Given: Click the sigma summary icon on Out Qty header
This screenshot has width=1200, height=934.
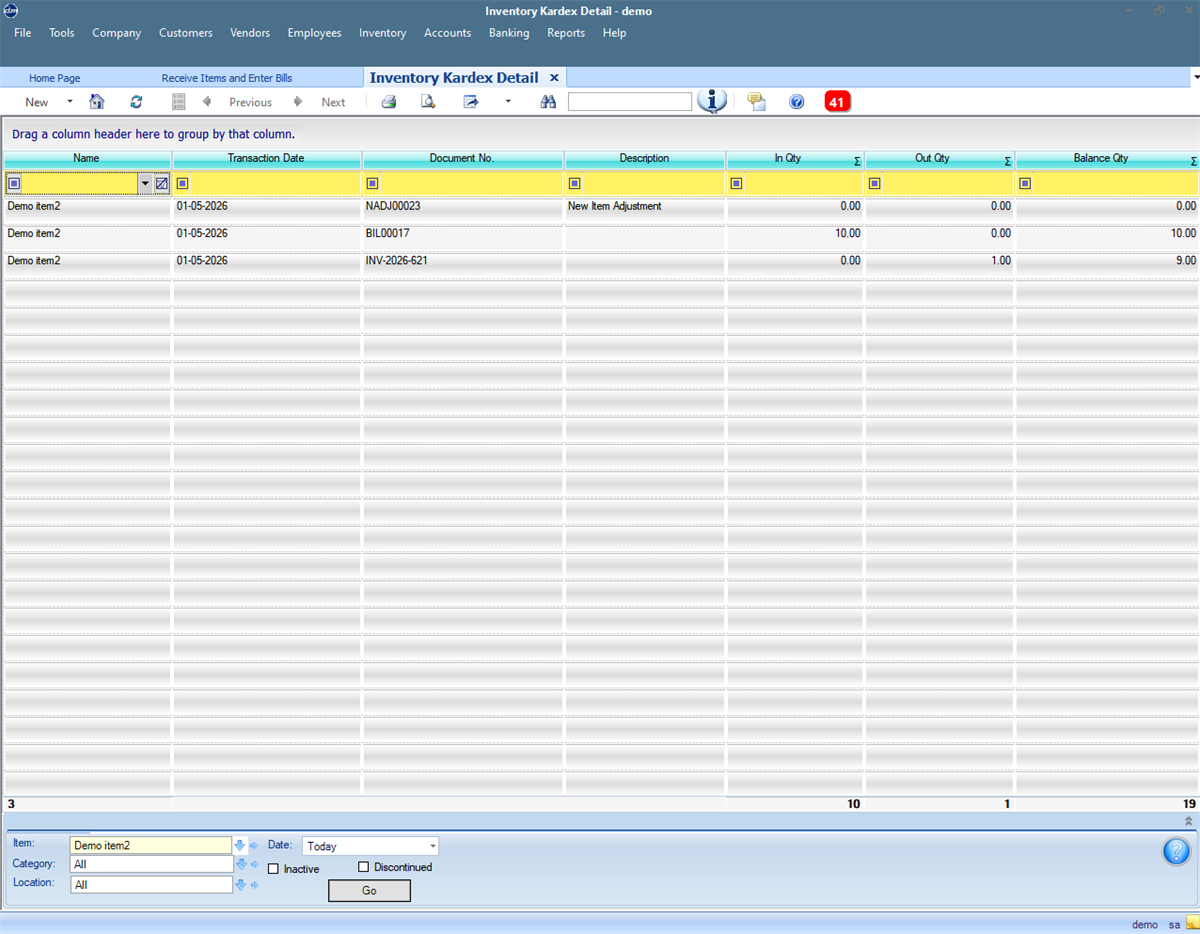Looking at the screenshot, I should tap(1008, 161).
